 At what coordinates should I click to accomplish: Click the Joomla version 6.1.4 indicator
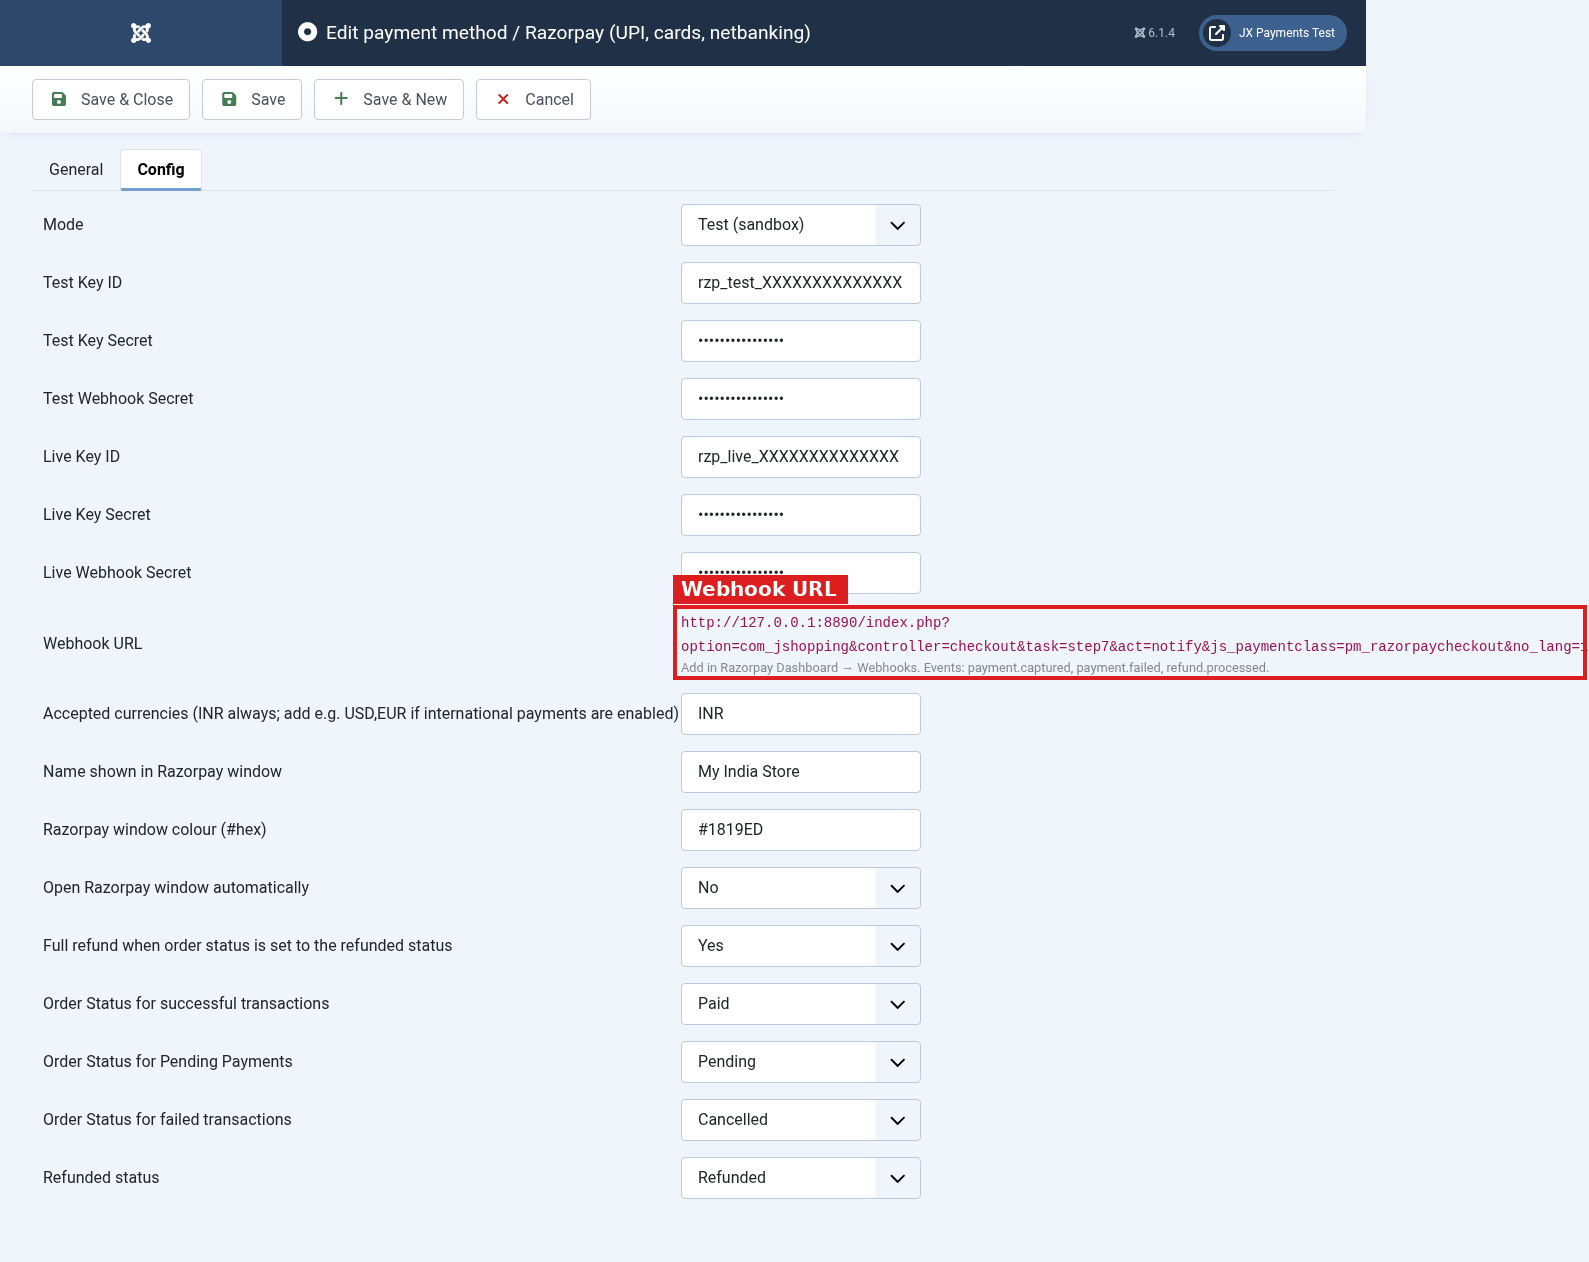pos(1154,33)
